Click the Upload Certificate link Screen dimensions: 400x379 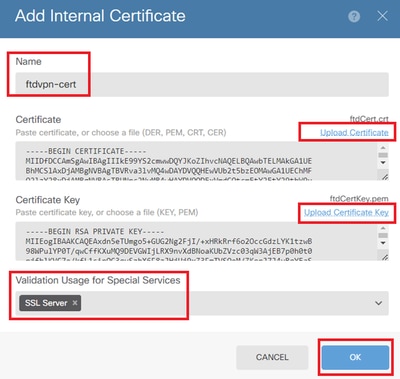click(x=354, y=133)
